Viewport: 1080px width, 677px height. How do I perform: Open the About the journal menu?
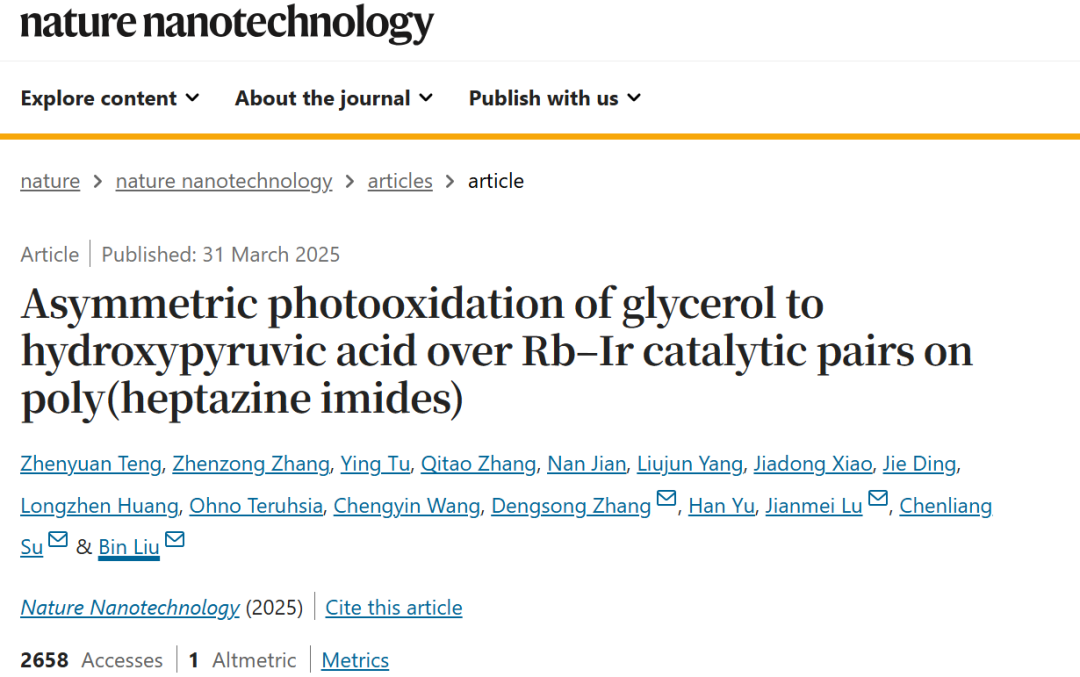coord(334,98)
